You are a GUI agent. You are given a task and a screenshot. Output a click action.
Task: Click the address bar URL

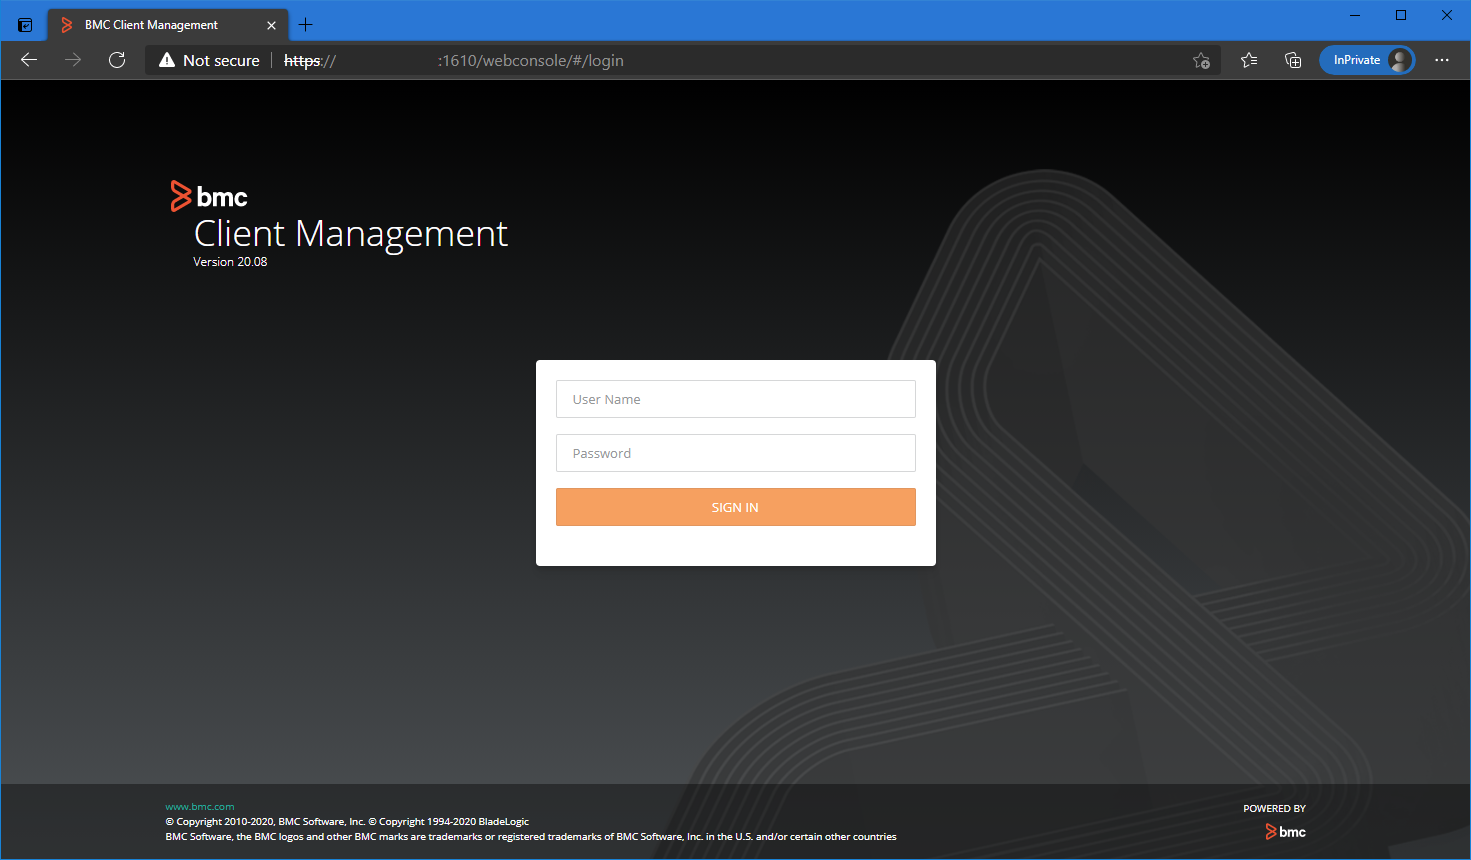454,60
